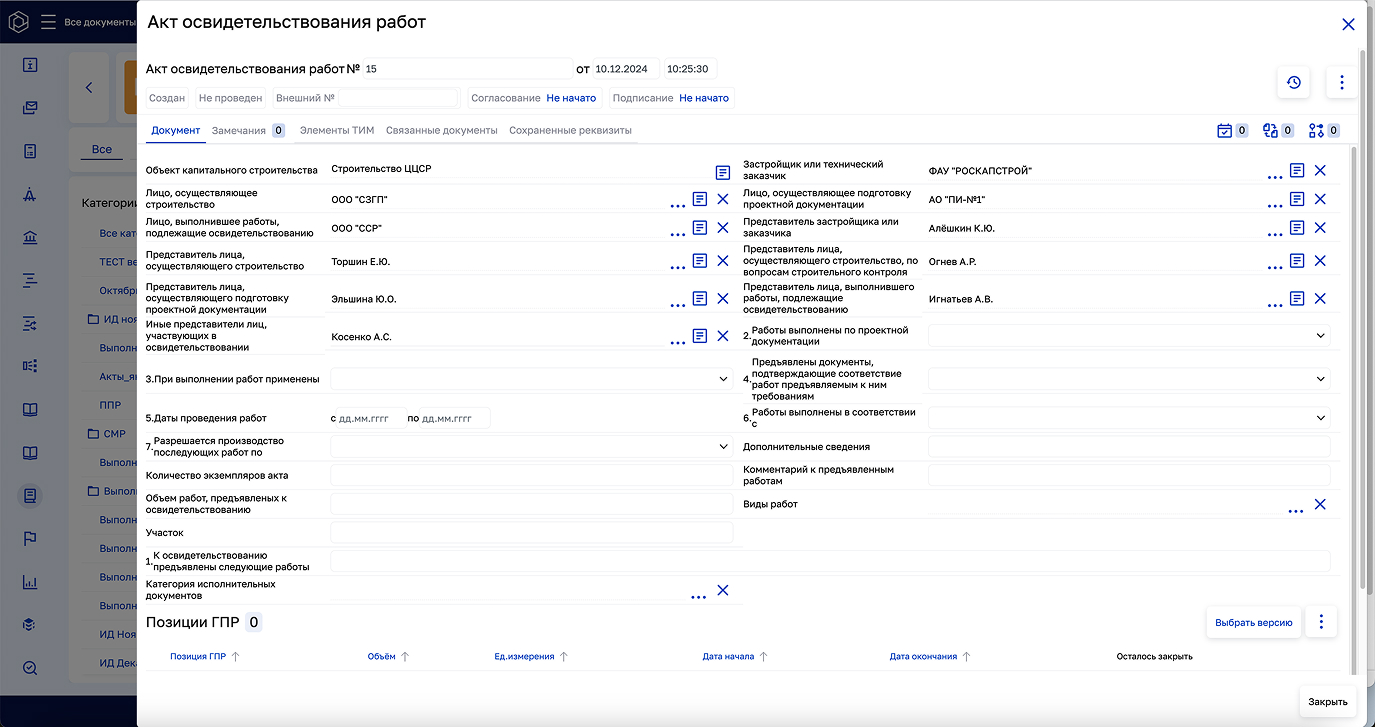Open the Связанные документы tab

coord(441,130)
